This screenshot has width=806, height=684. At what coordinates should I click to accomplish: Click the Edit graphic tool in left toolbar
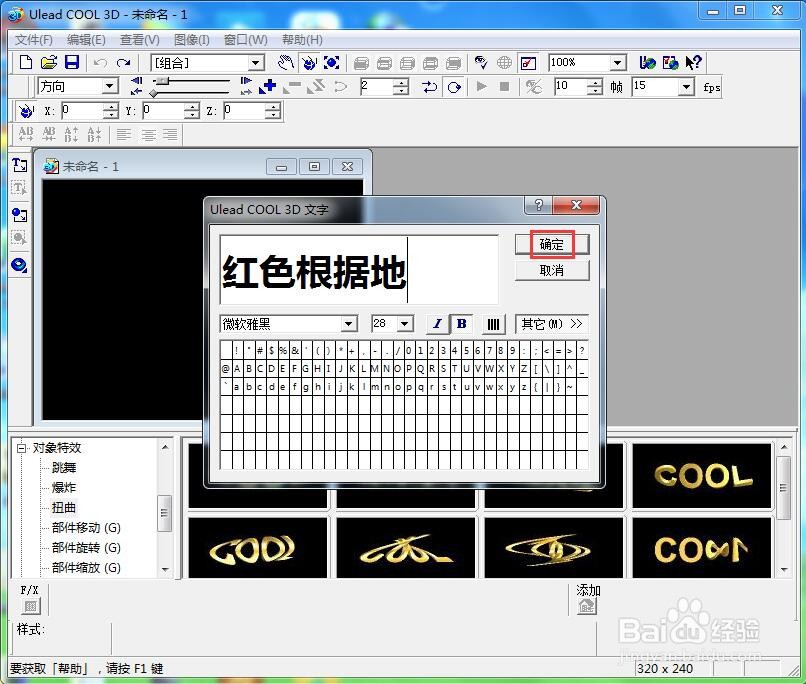tap(20, 238)
